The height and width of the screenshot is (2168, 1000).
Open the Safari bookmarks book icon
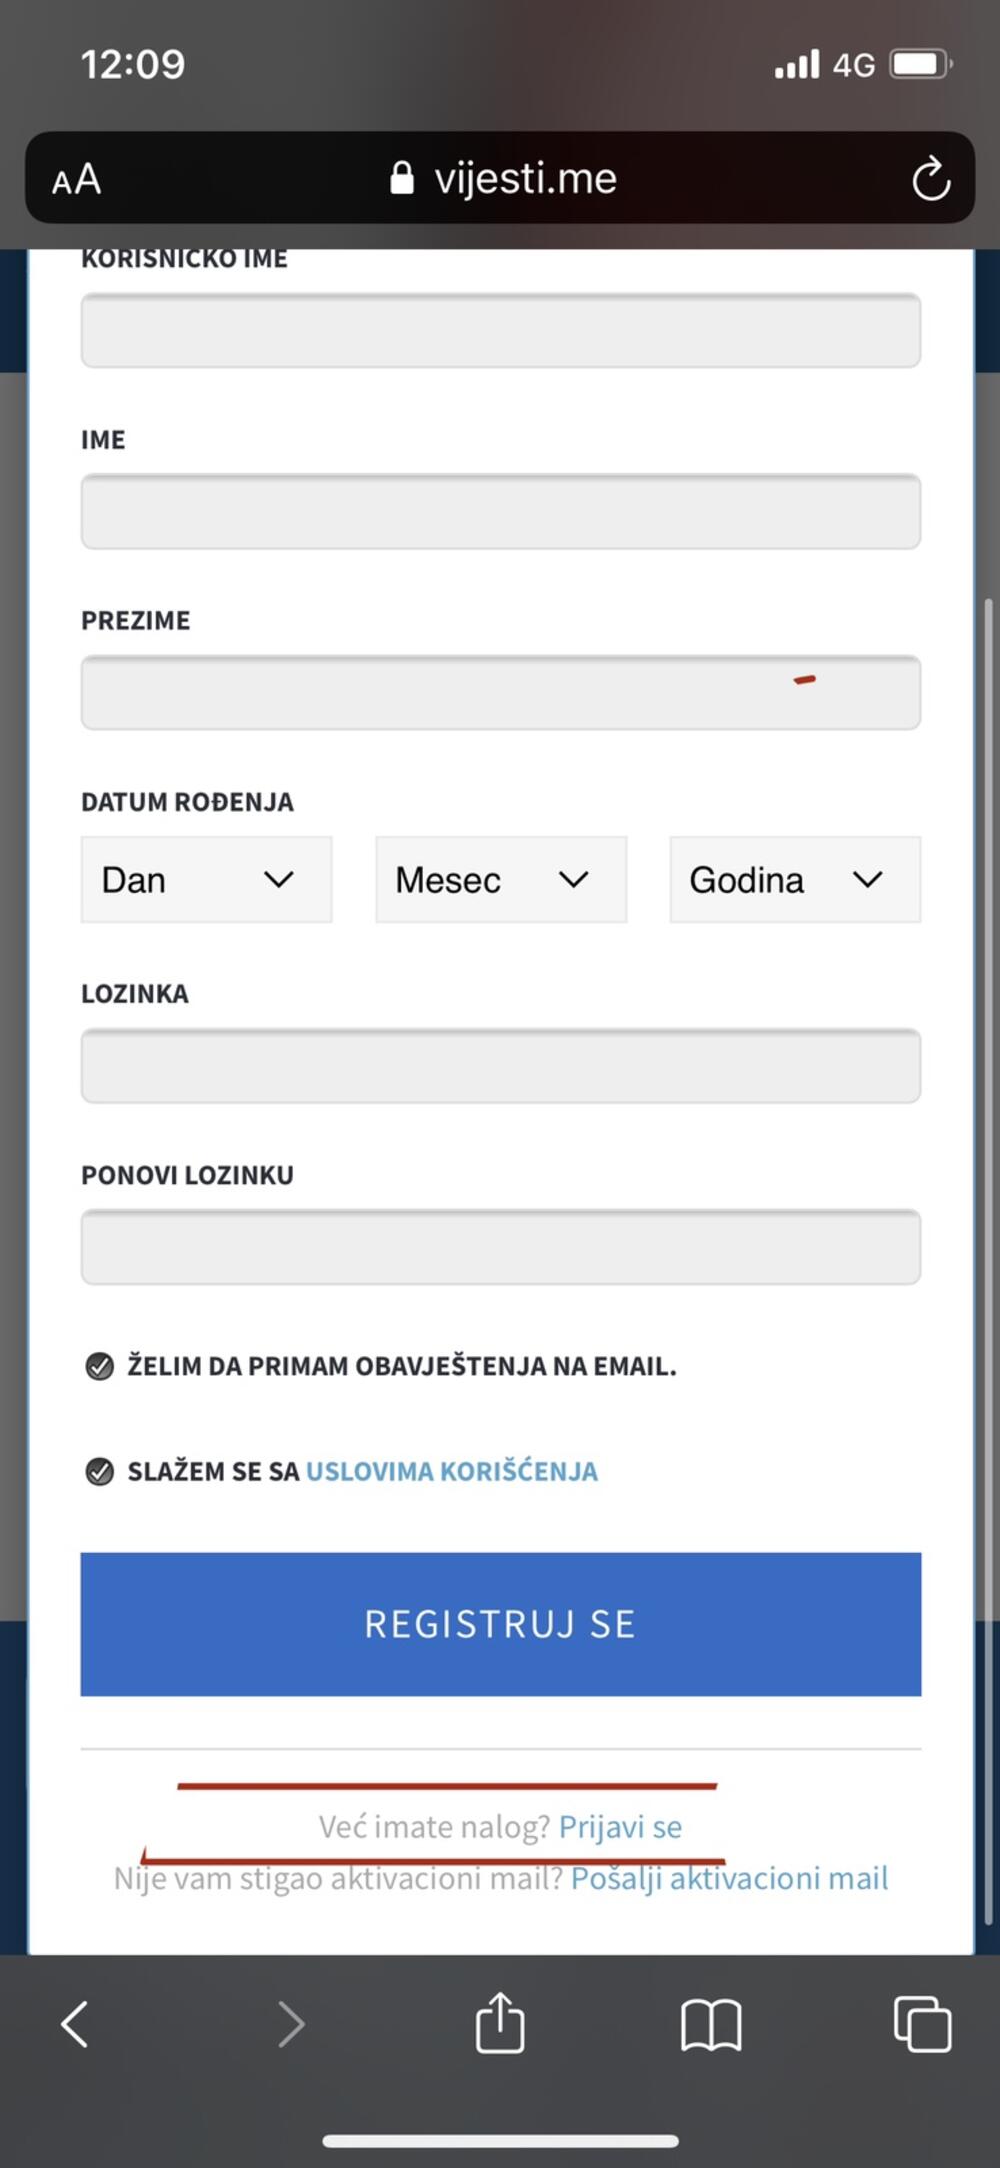point(711,2024)
